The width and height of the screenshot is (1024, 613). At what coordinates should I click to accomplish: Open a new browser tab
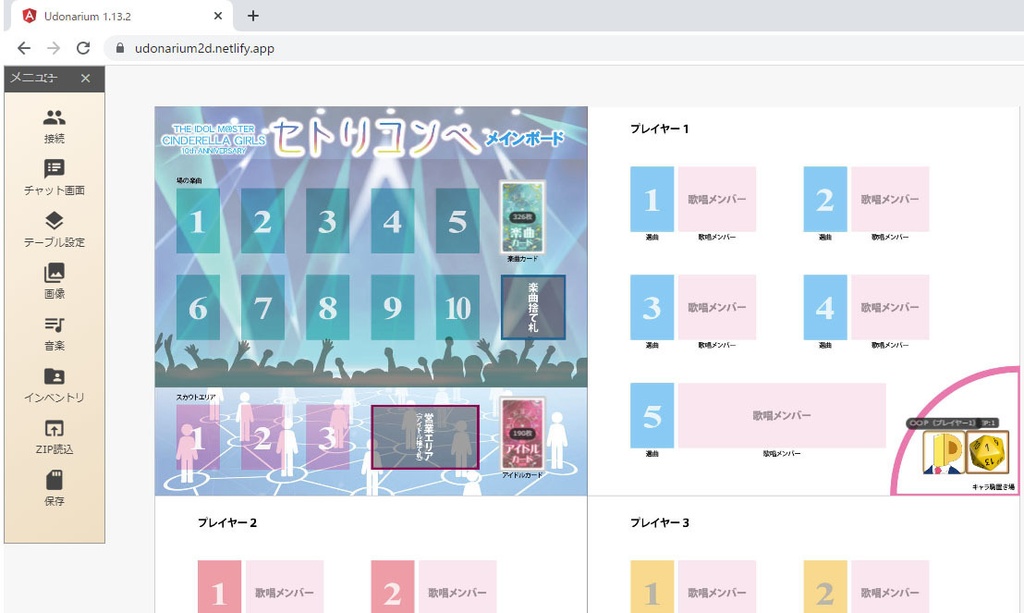253,16
